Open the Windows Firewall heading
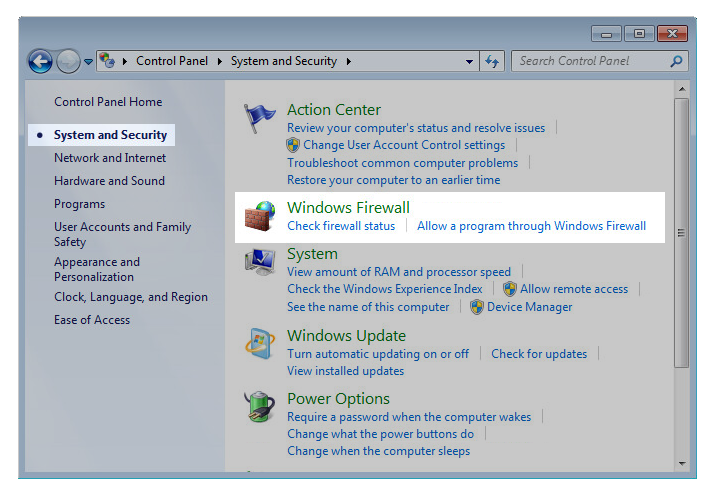 click(348, 208)
